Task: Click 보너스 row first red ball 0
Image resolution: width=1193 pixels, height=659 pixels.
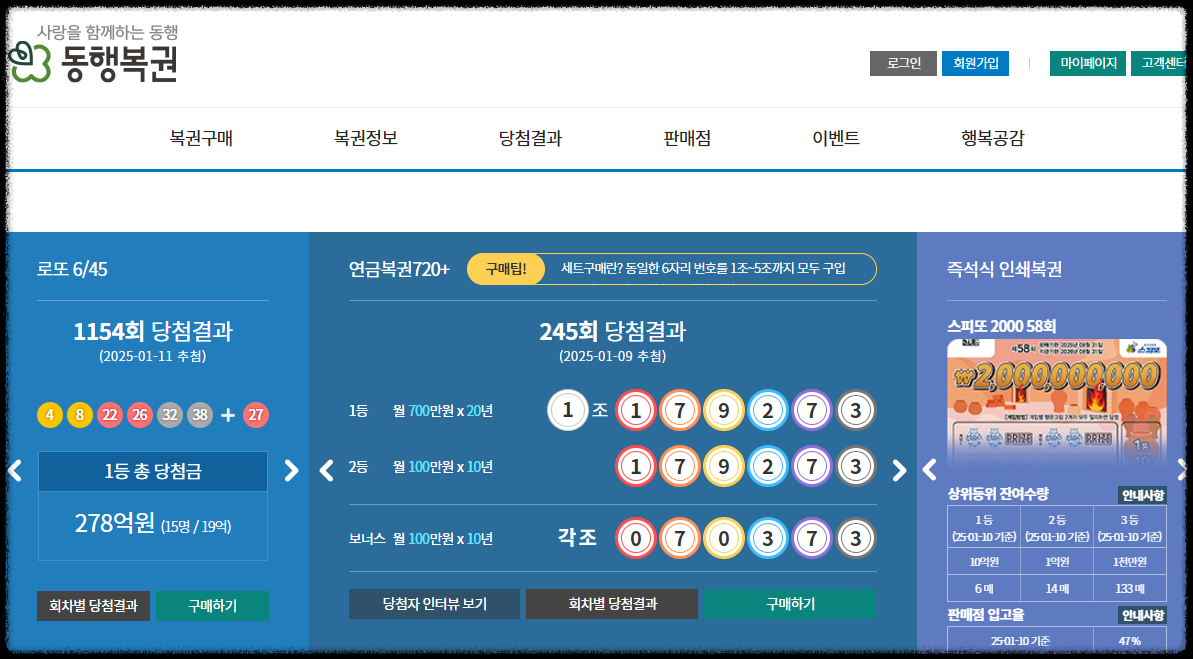Action: click(635, 538)
